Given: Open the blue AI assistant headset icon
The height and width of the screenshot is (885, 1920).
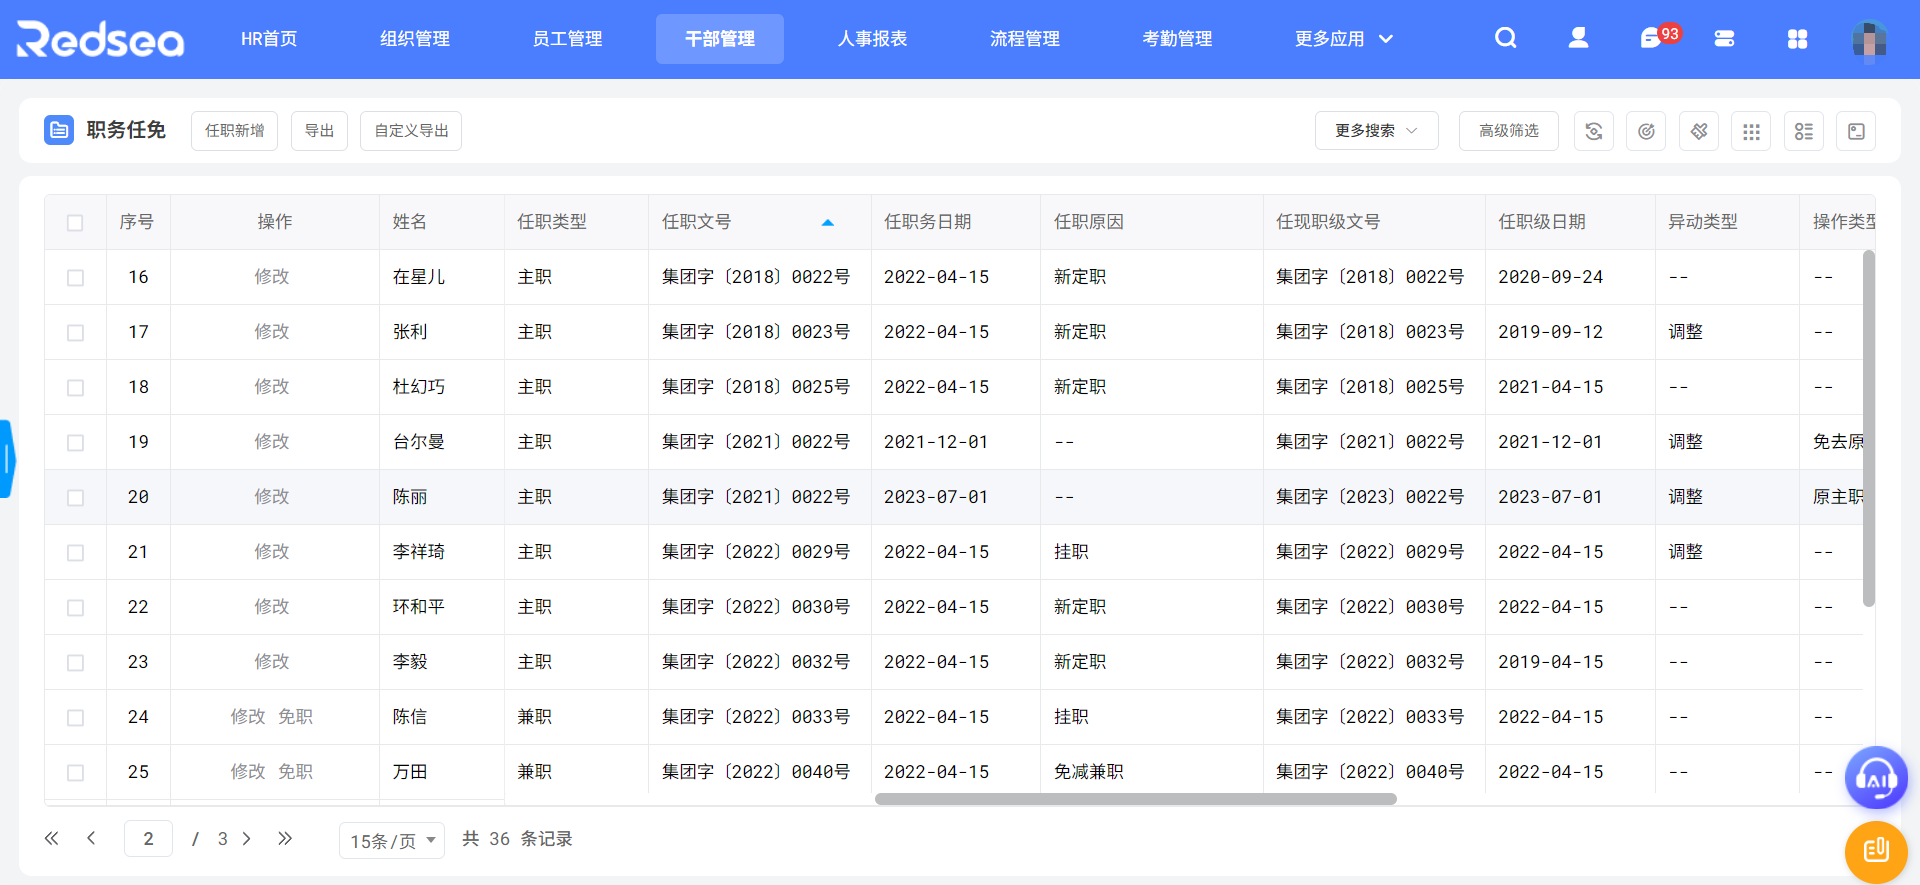Looking at the screenshot, I should (x=1876, y=778).
